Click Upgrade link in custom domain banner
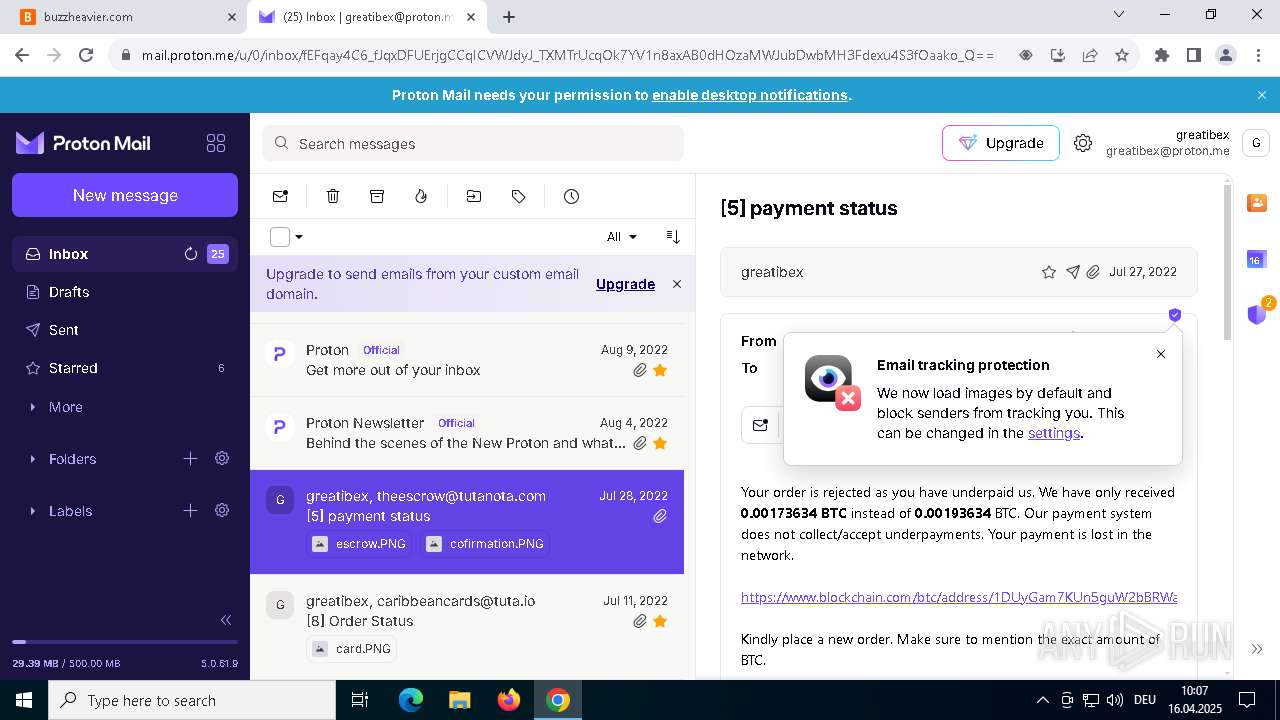Viewport: 1280px width, 720px height. 625,284
